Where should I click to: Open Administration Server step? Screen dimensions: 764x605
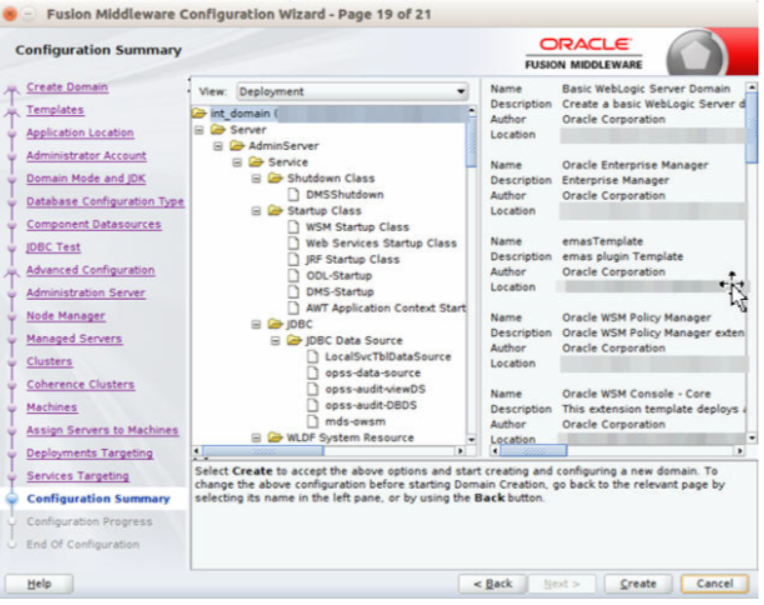coord(86,293)
